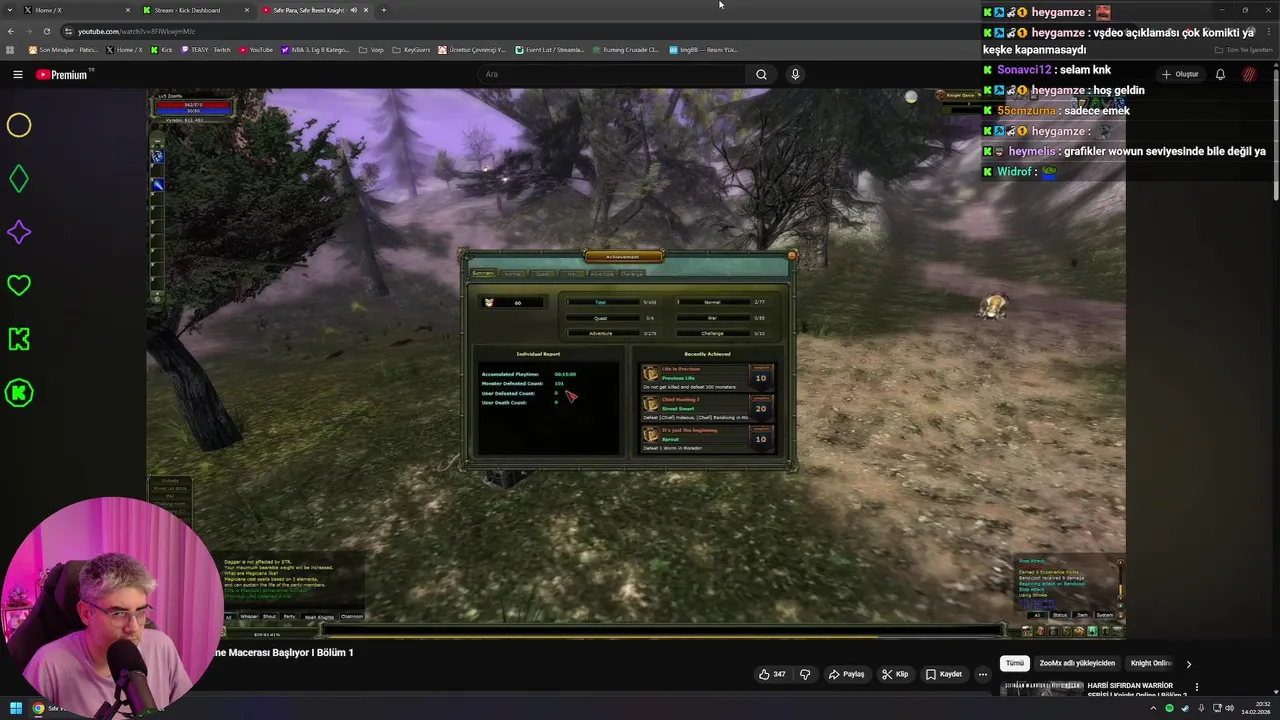Click the Klip scissors button
The height and width of the screenshot is (720, 1280).
click(895, 674)
